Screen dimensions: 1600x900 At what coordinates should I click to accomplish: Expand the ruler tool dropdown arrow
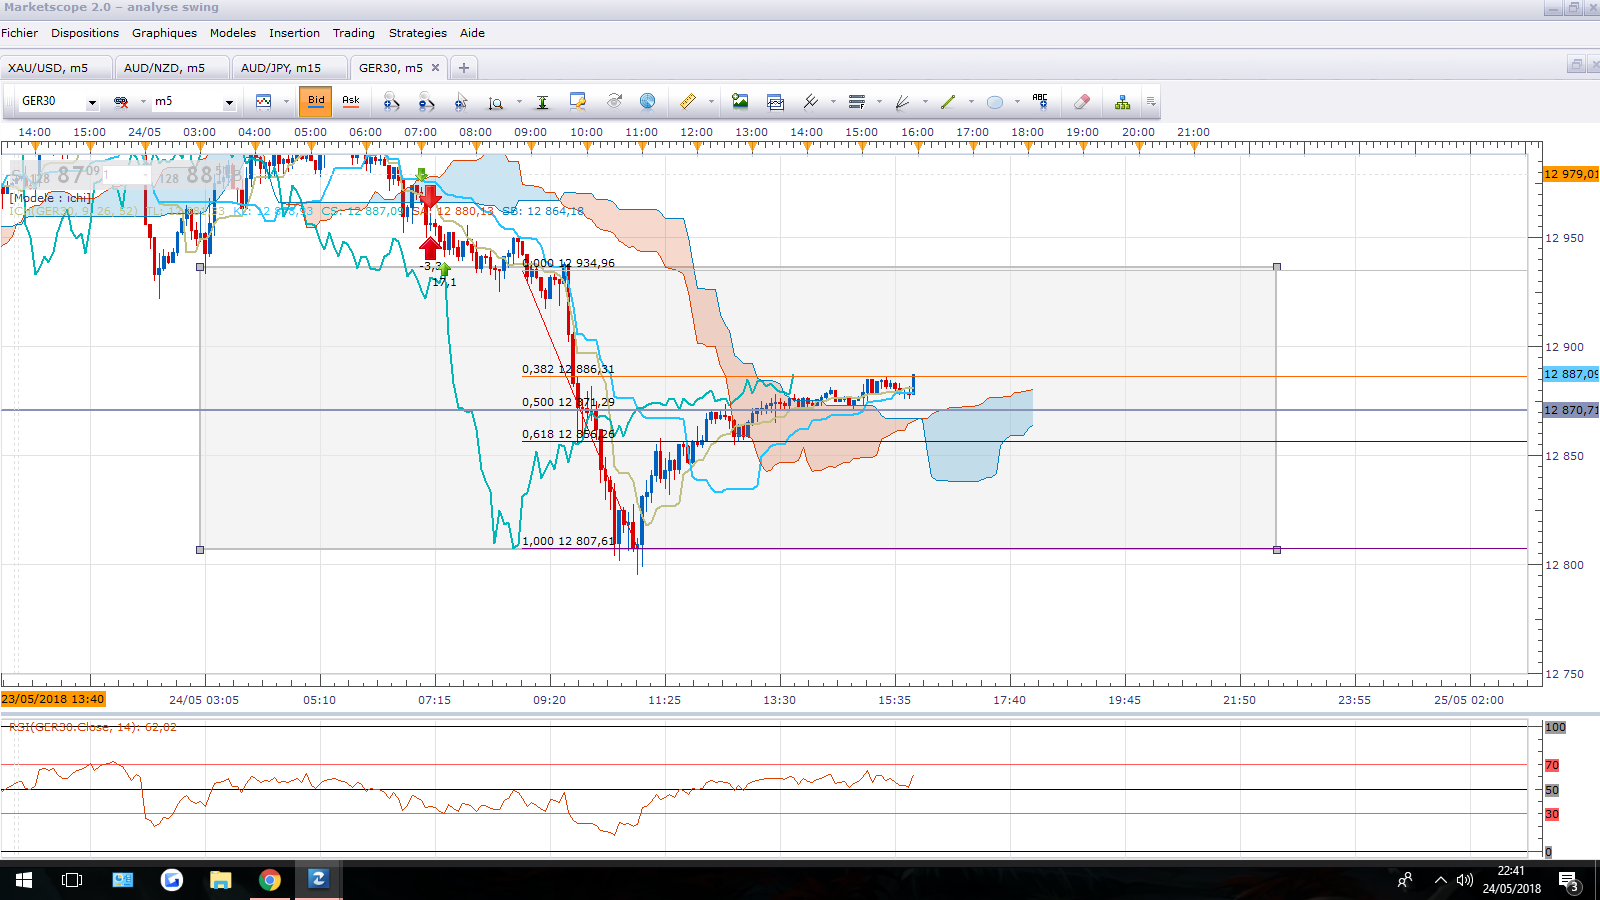[x=711, y=101]
